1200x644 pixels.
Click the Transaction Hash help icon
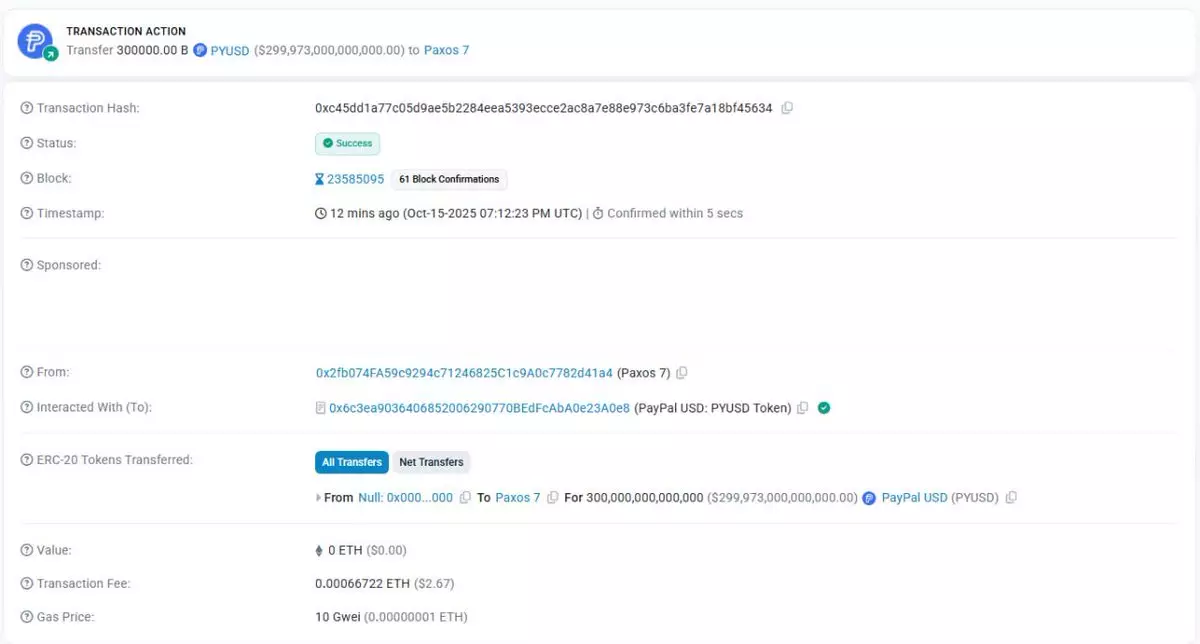[27, 108]
